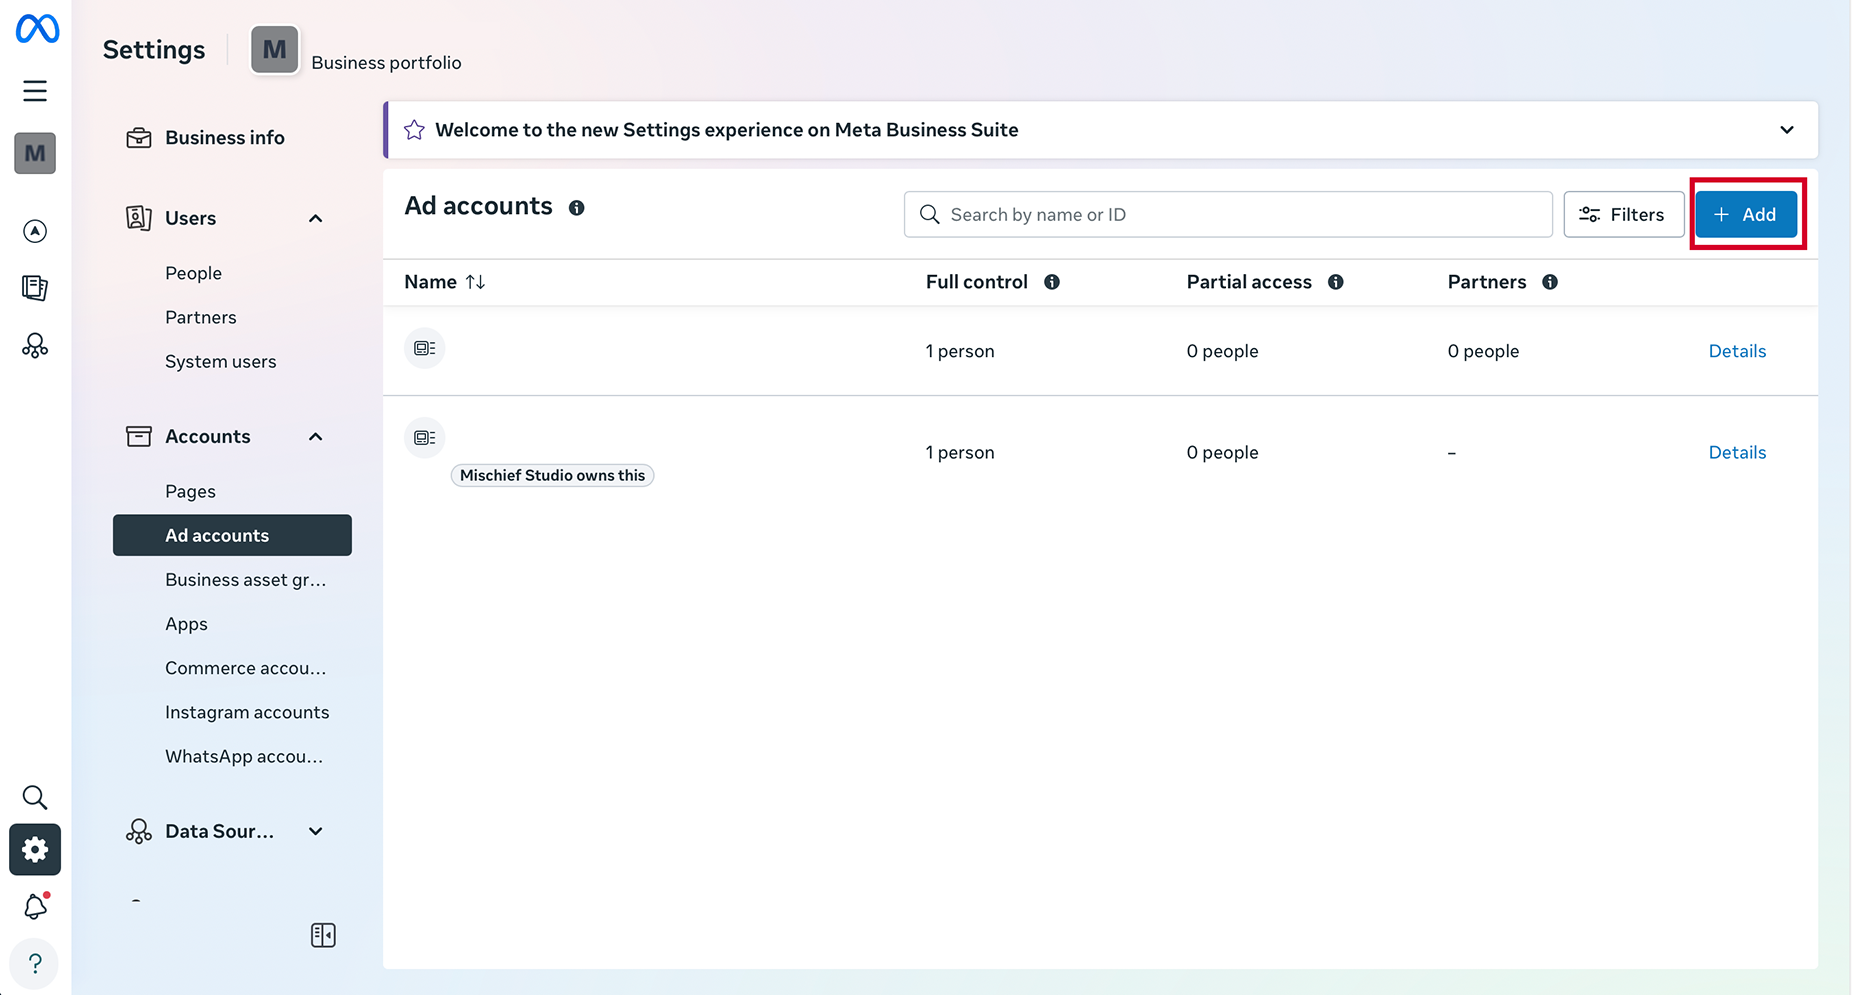Click the Search by name or ID field
The height and width of the screenshot is (995, 1852).
[1227, 214]
